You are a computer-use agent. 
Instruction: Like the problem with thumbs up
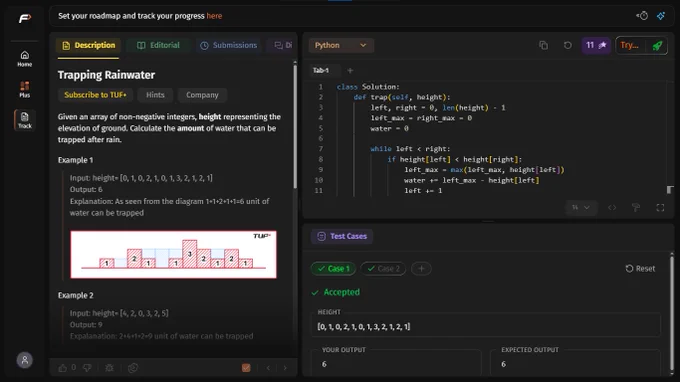tap(63, 368)
